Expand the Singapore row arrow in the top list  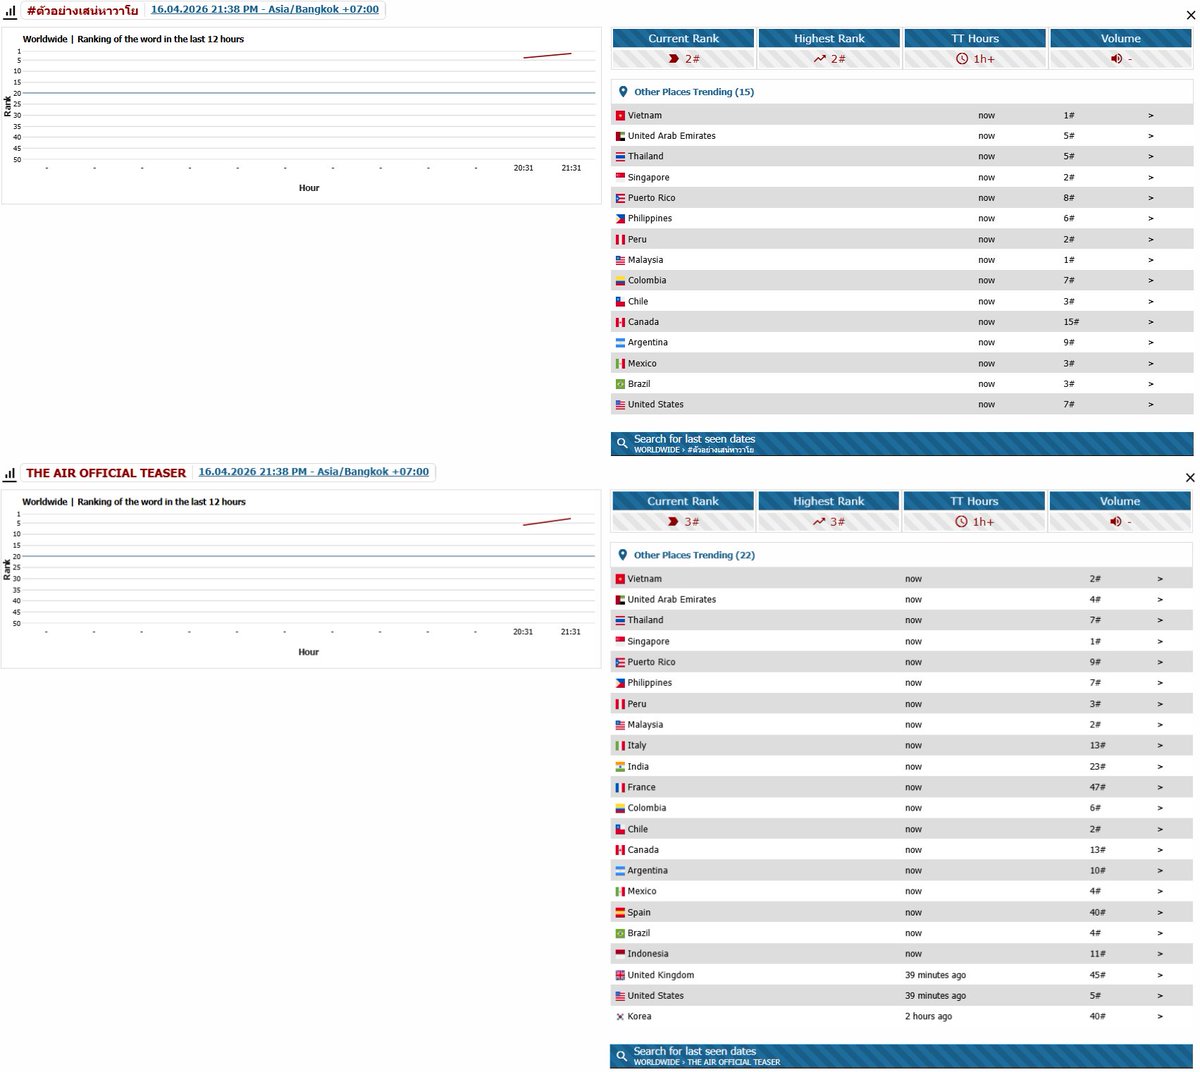point(1151,177)
